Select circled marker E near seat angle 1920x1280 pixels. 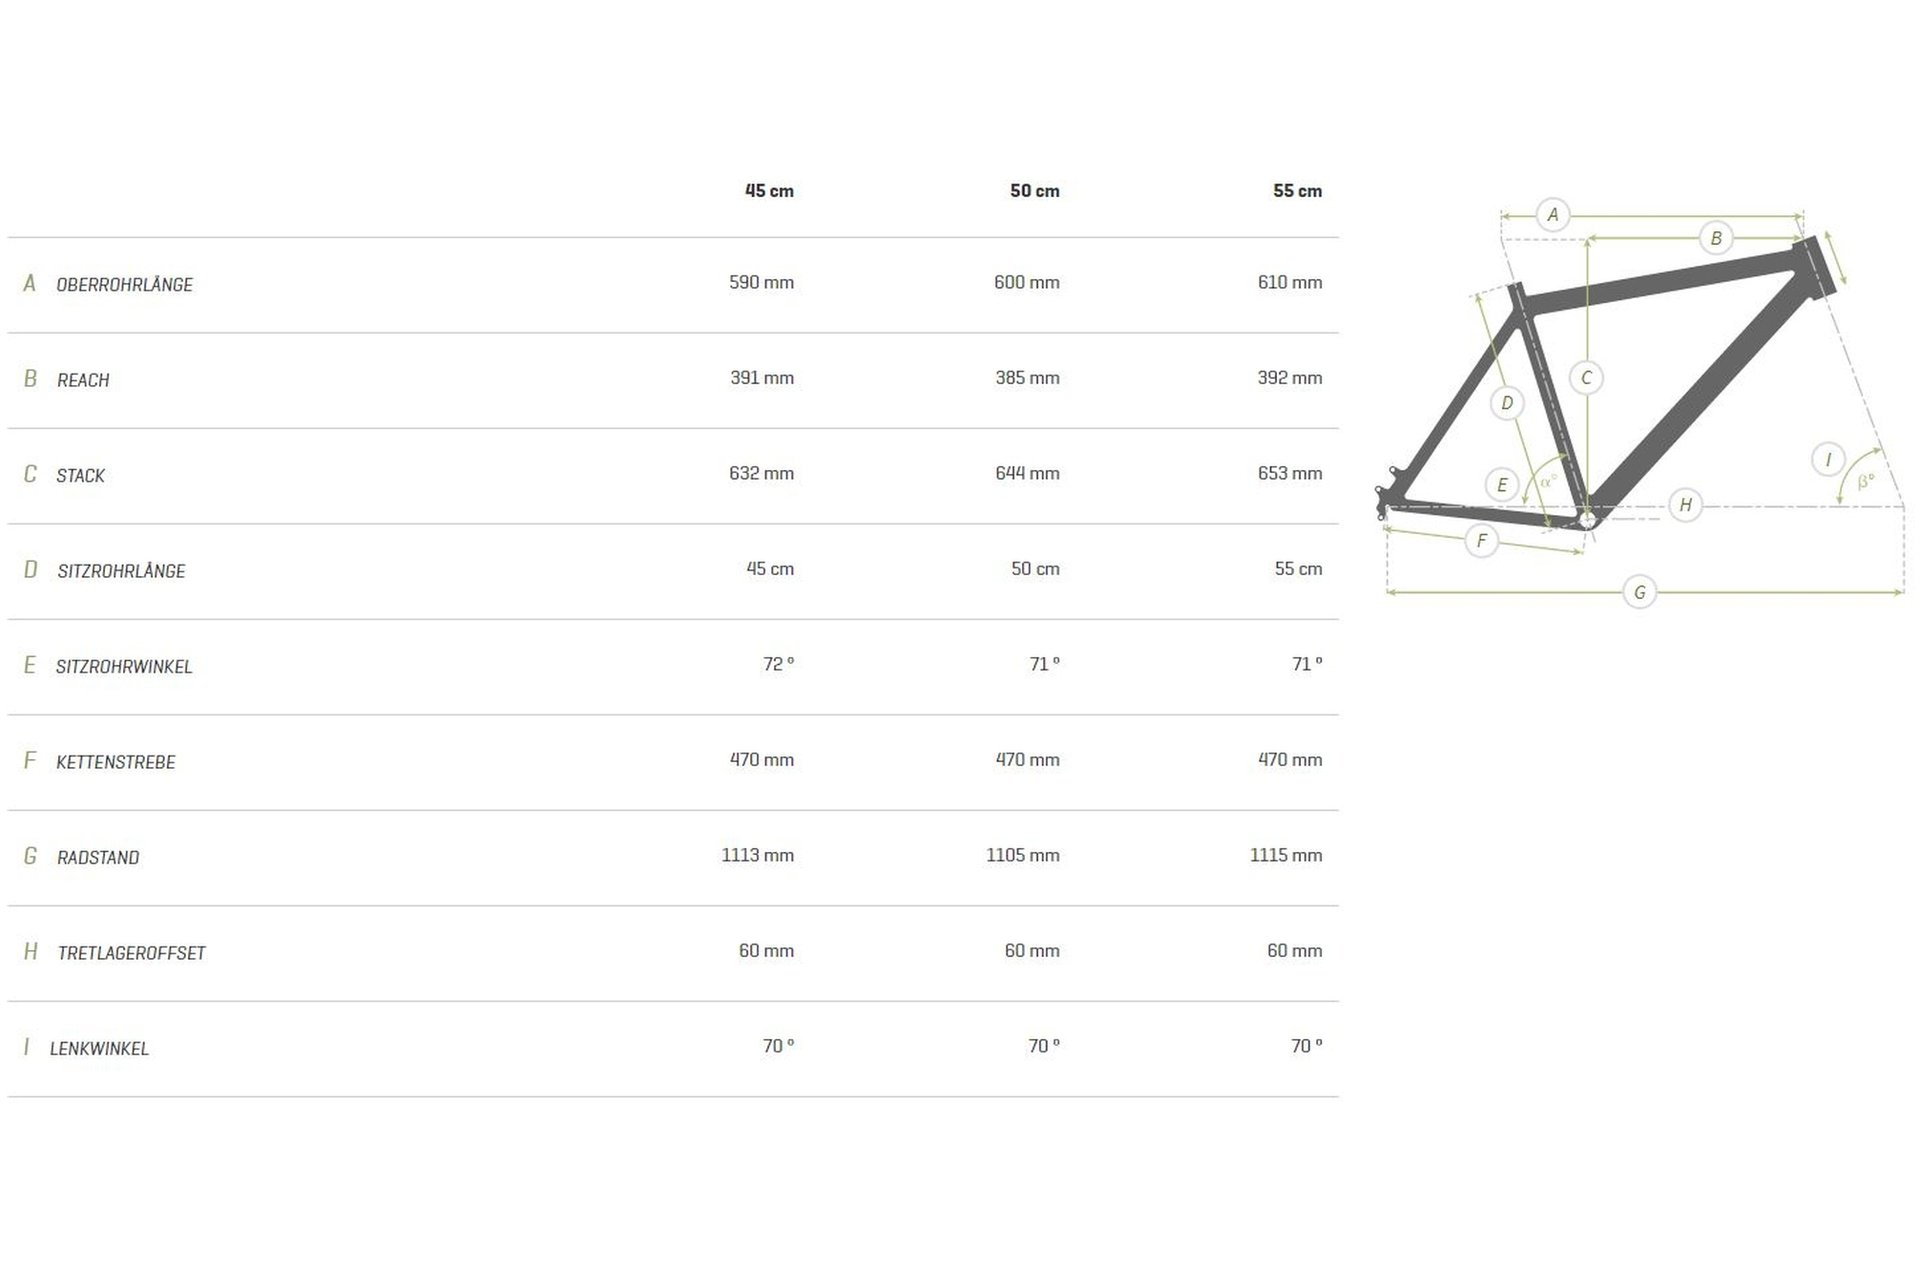pyautogui.click(x=1502, y=485)
